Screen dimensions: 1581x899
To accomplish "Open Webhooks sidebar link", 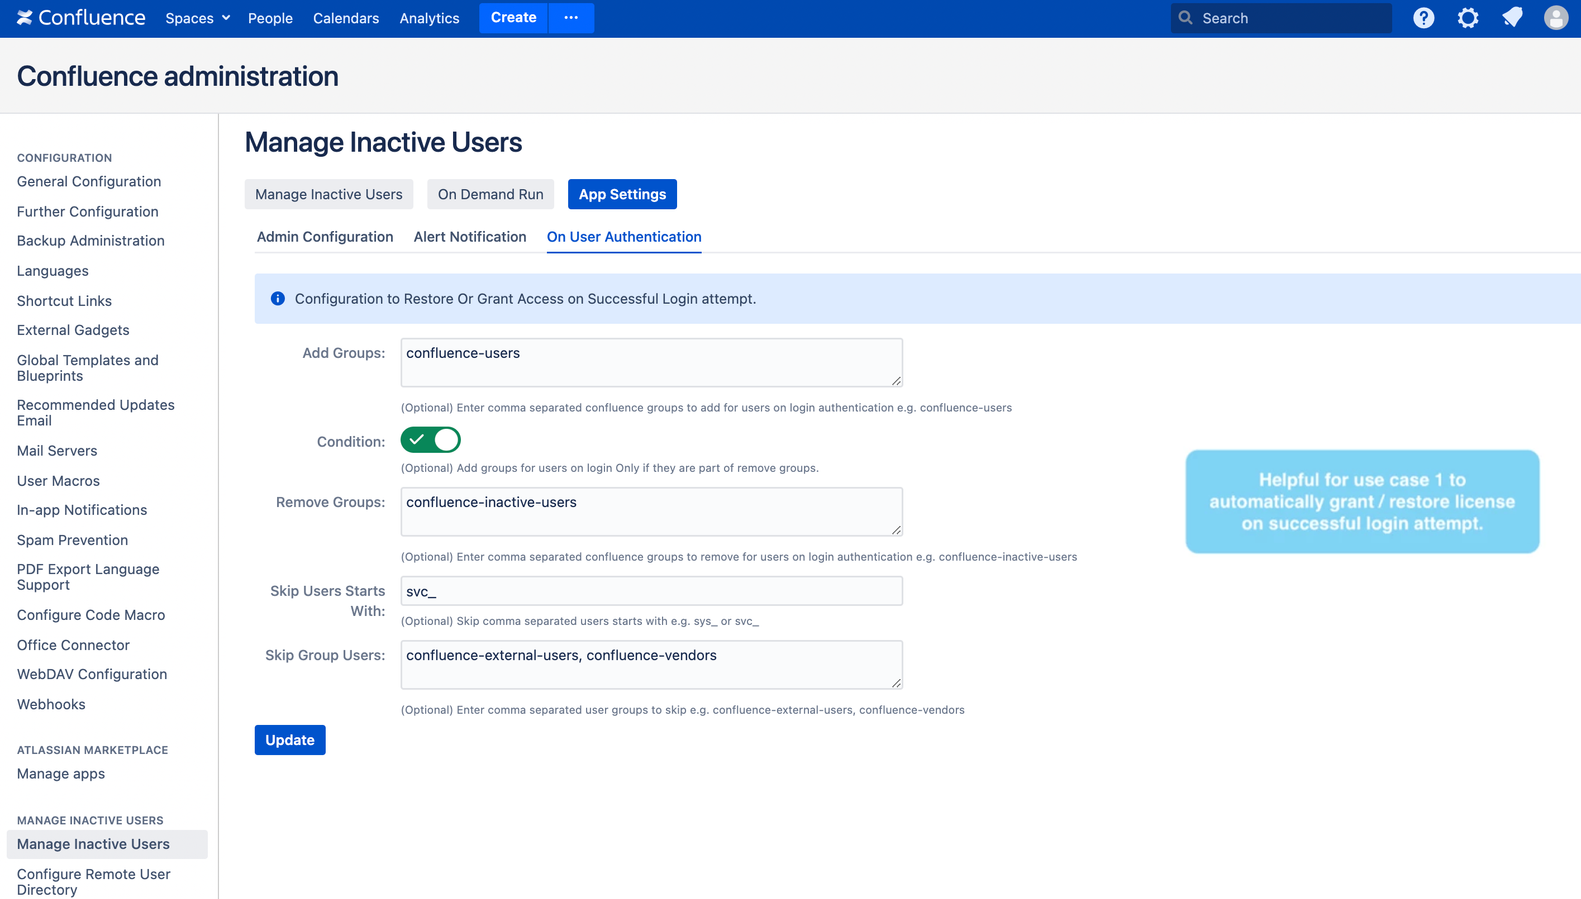I will tap(51, 704).
